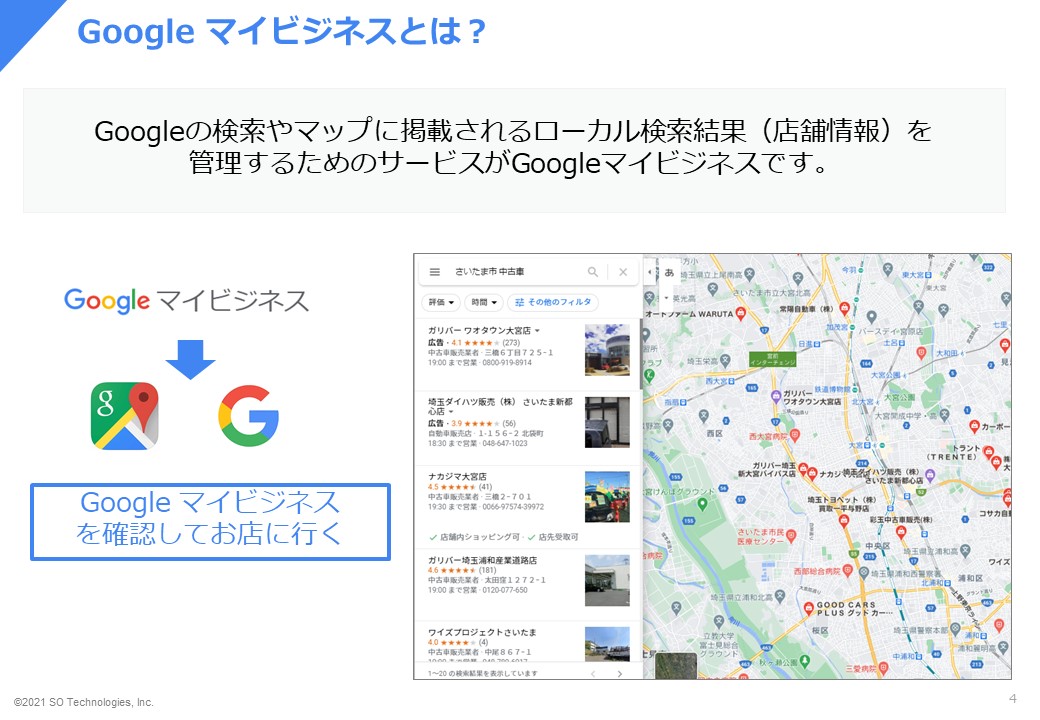The height and width of the screenshot is (720, 1040).
Task: Click the purple 埼玉ダイハツ販売 さいたま新都心店 pin
Action: coord(930,475)
